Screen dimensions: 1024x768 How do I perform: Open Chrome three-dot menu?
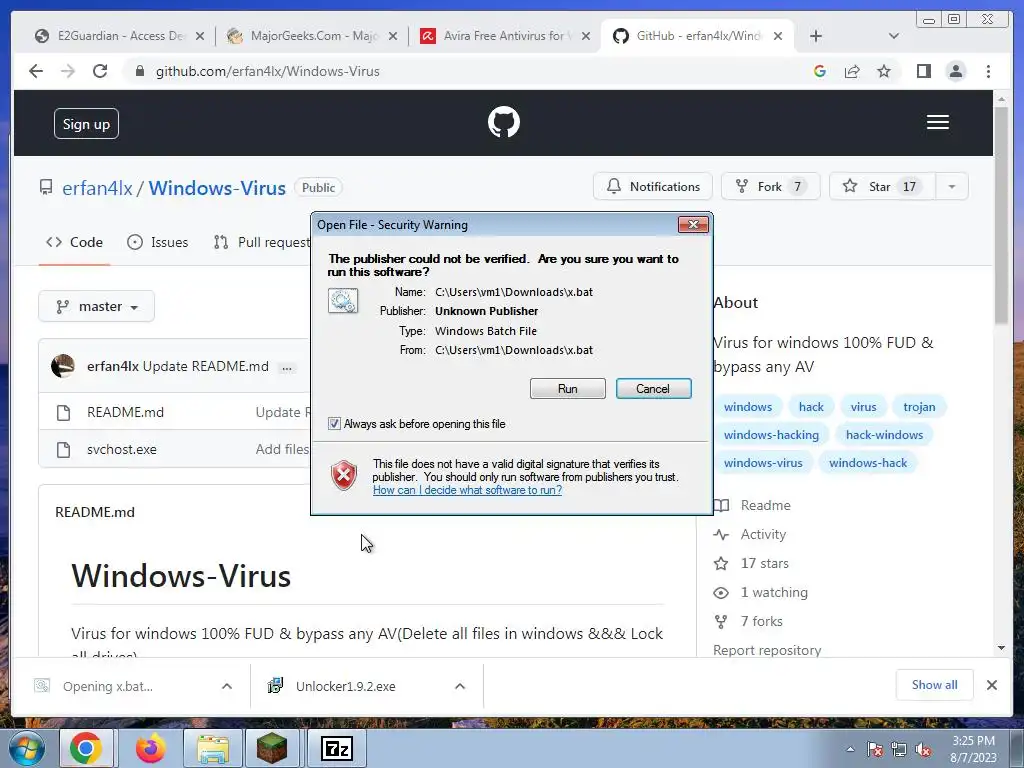988,71
